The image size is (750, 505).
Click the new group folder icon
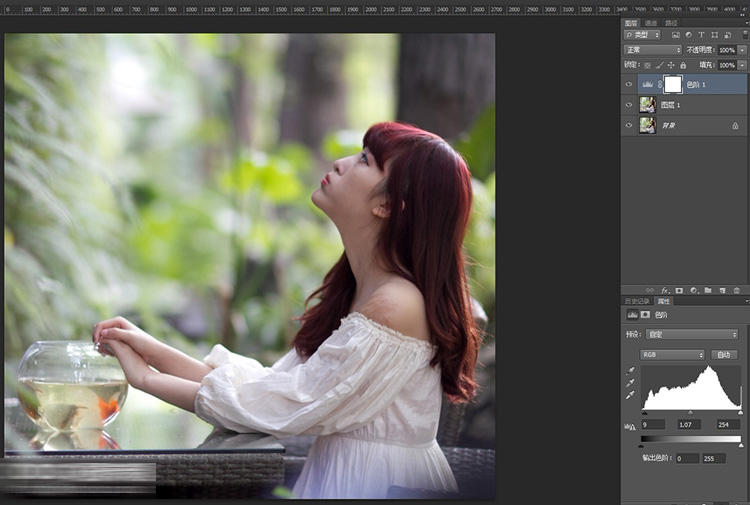[708, 290]
